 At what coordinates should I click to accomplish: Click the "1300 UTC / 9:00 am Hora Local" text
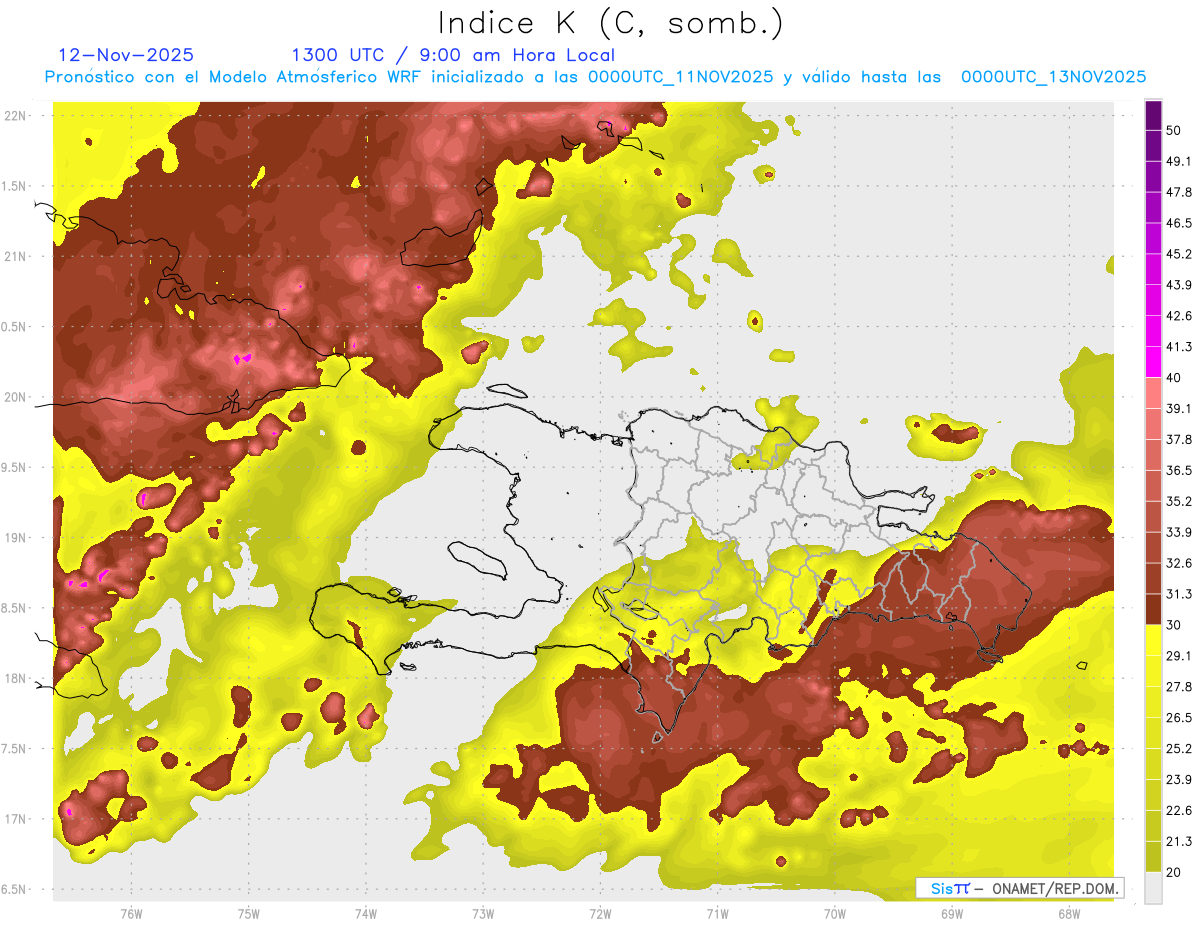[x=453, y=55]
